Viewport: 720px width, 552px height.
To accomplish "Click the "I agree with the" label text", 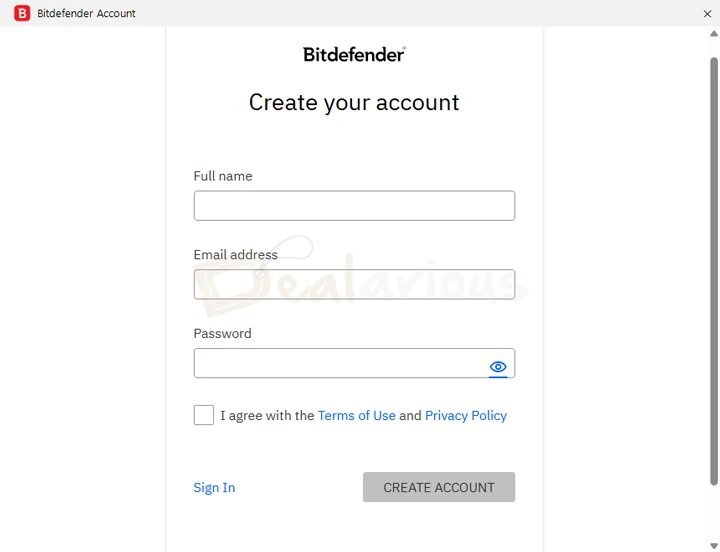I will [x=267, y=415].
